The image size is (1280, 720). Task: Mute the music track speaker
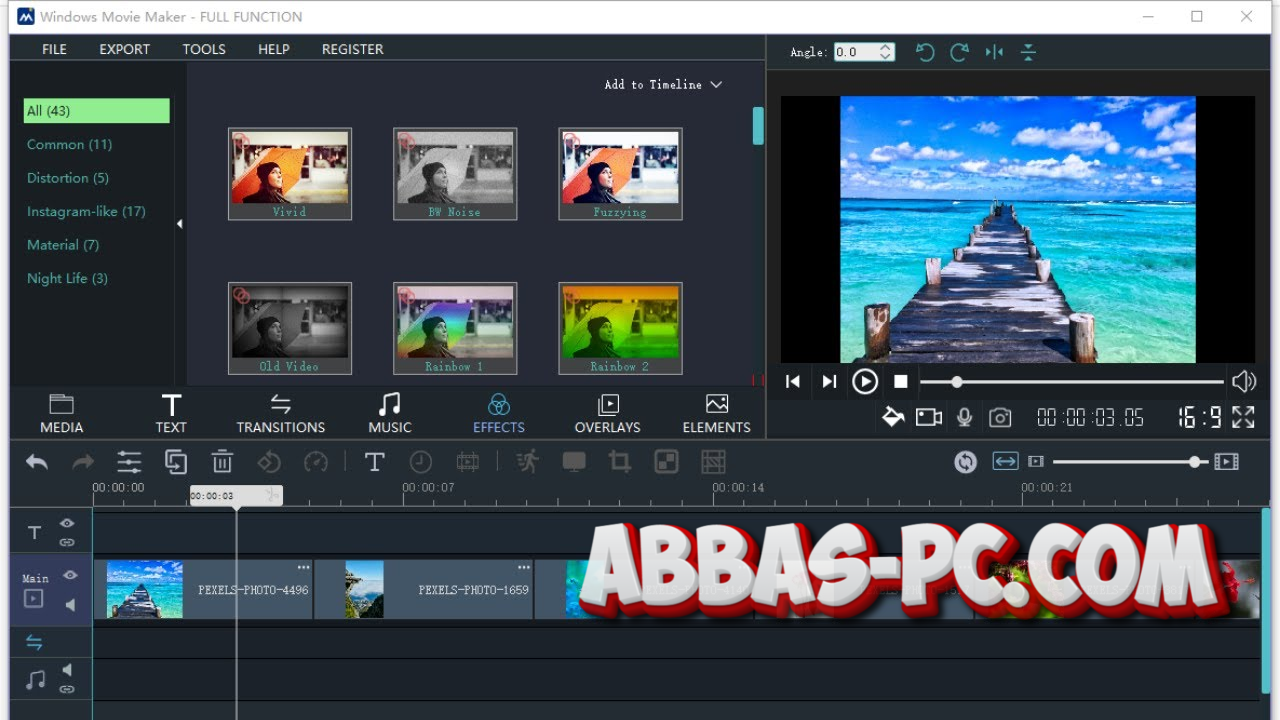[67, 670]
